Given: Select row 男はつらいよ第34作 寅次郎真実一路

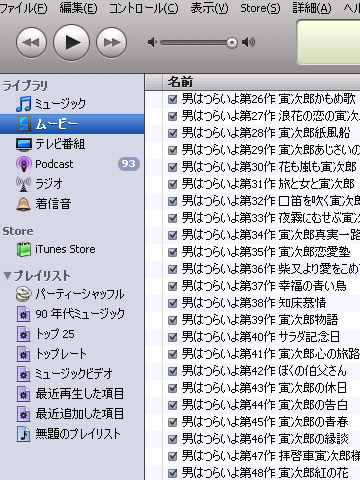Looking at the screenshot, I should click(x=253, y=235).
